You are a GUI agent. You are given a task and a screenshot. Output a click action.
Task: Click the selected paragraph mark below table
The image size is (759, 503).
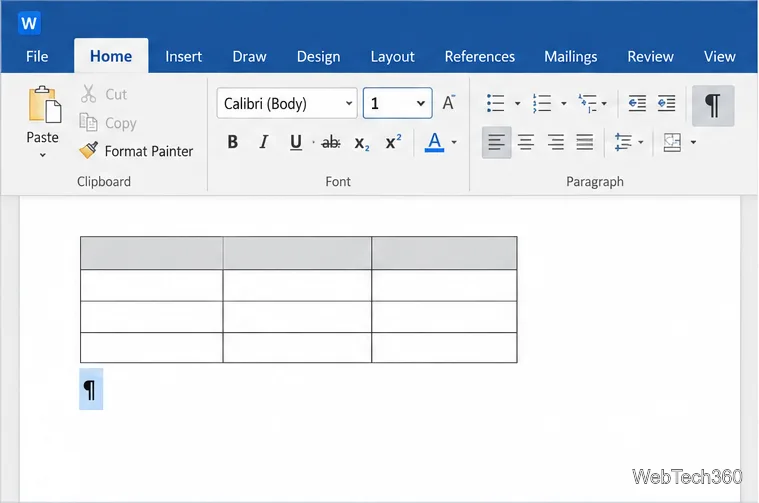pyautogui.click(x=91, y=389)
